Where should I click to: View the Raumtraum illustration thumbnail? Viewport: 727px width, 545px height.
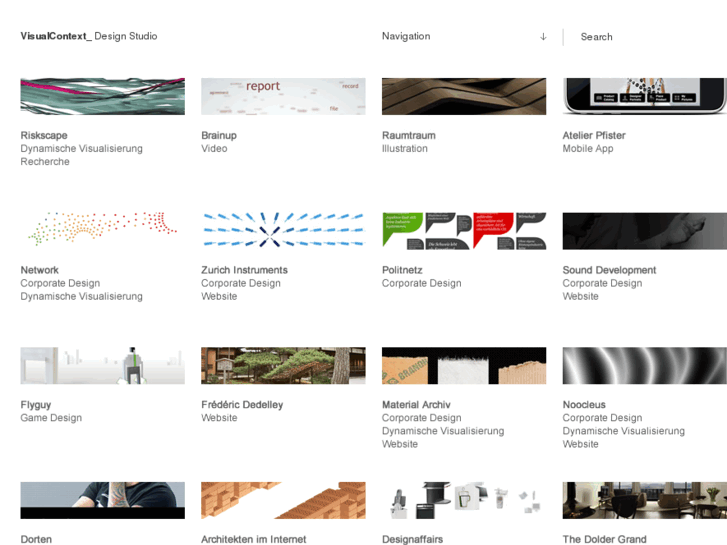point(464,96)
